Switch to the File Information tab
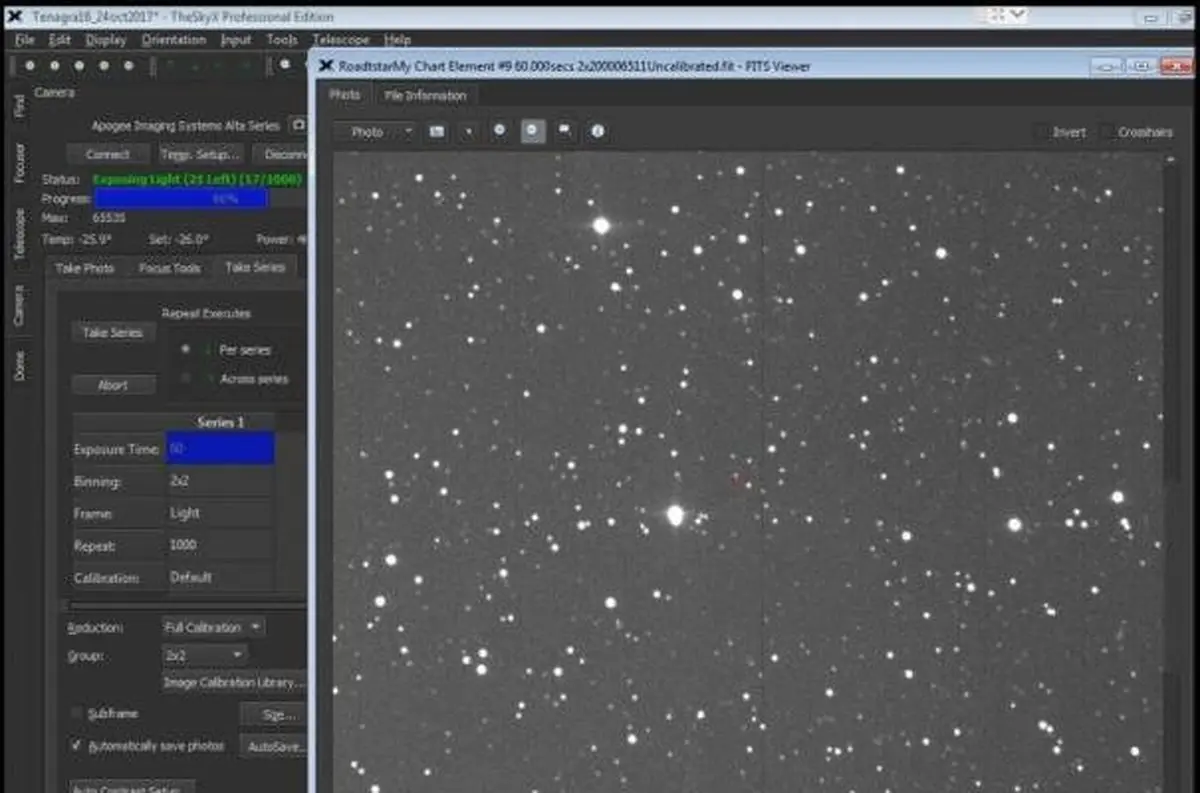This screenshot has height=793, width=1200. pos(425,95)
